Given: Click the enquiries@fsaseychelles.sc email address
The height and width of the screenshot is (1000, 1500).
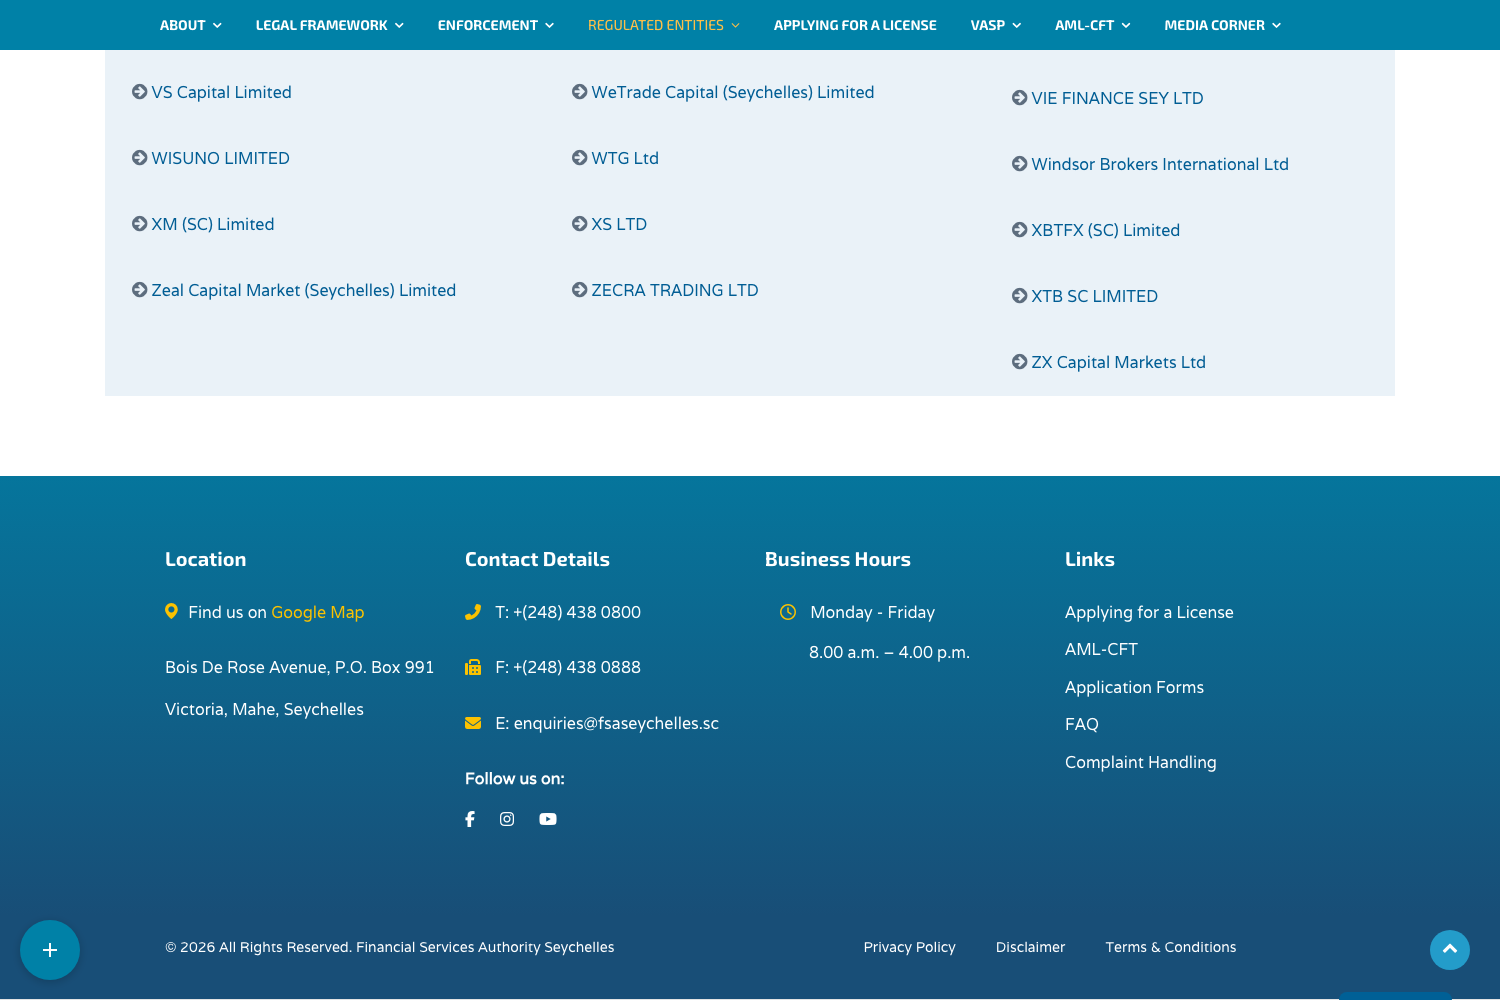Looking at the screenshot, I should [616, 723].
